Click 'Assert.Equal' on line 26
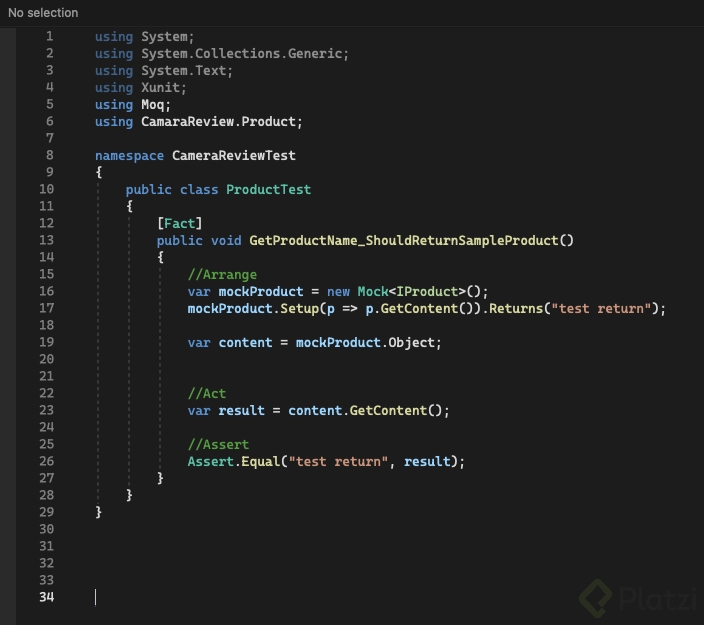Screen dimensions: 704x625 click(x=233, y=462)
